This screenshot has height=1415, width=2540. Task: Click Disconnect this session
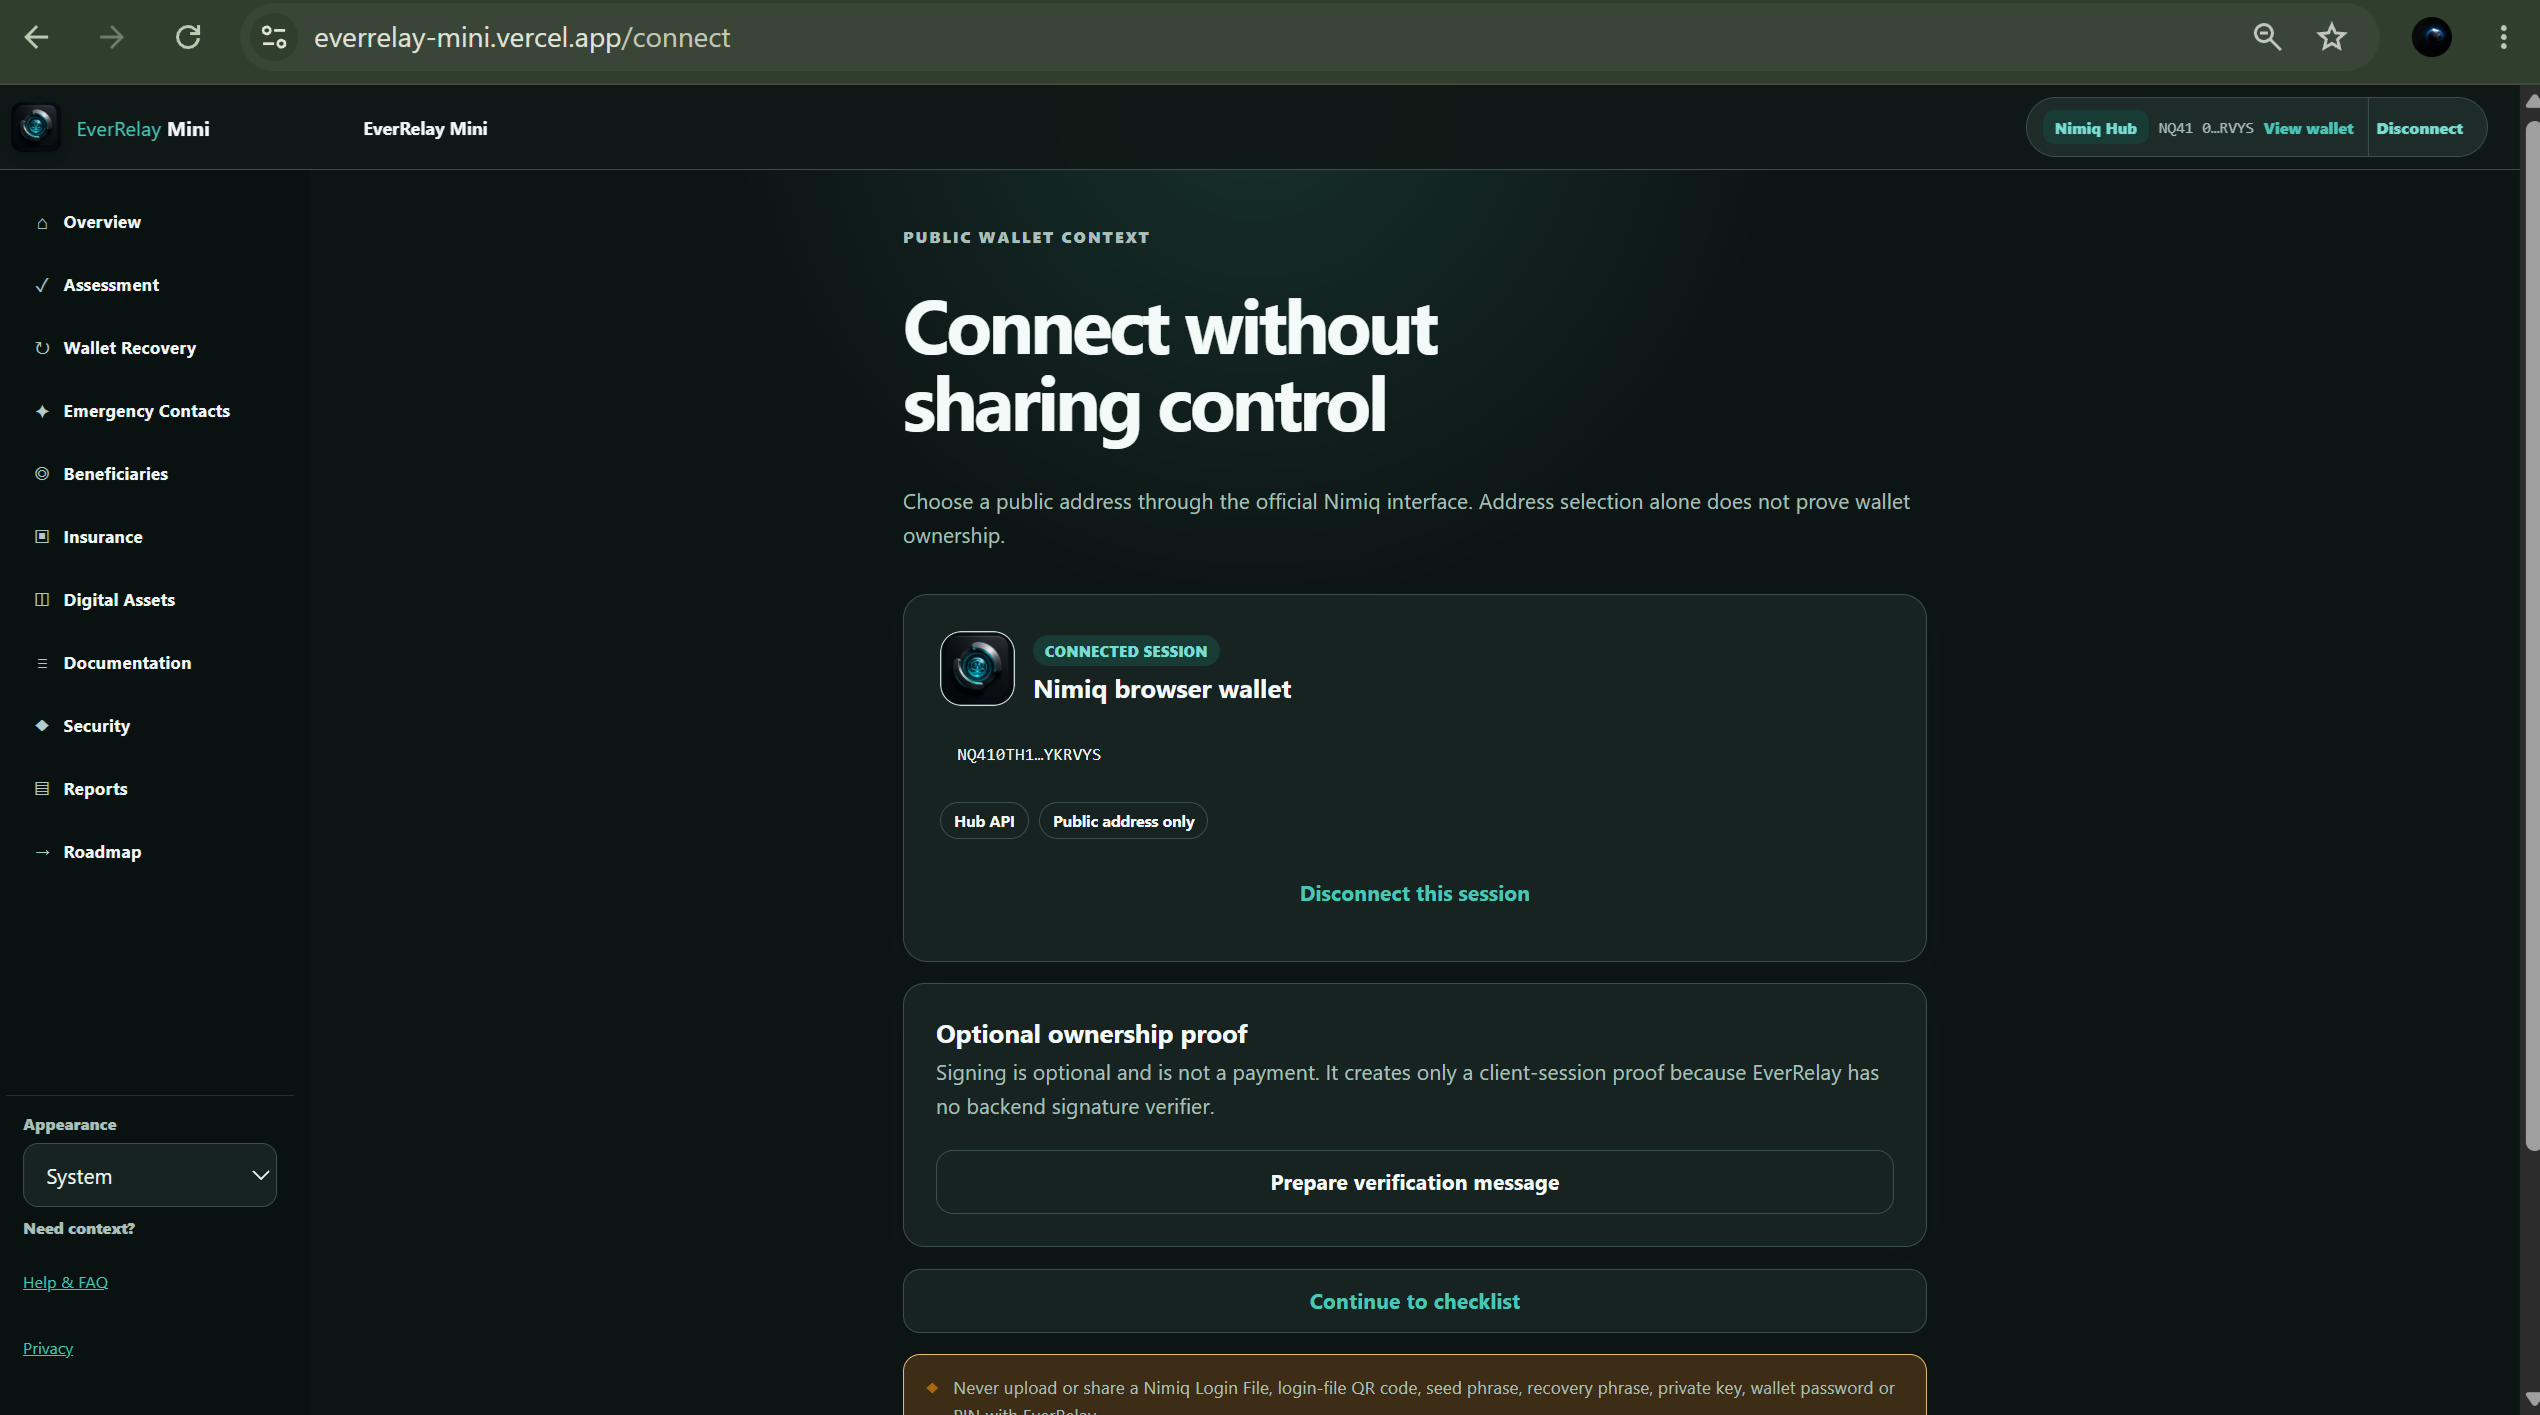pyautogui.click(x=1414, y=893)
